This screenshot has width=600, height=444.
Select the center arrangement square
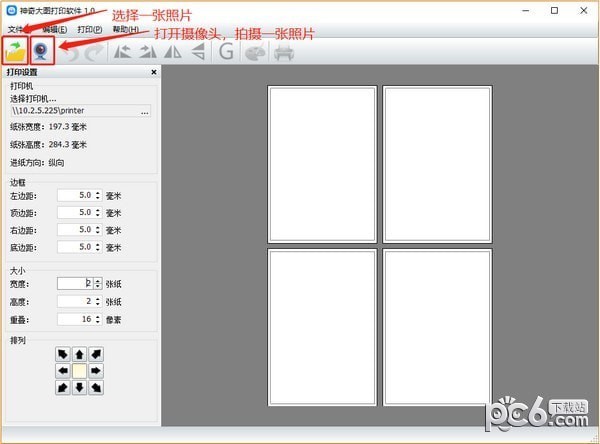pos(79,371)
